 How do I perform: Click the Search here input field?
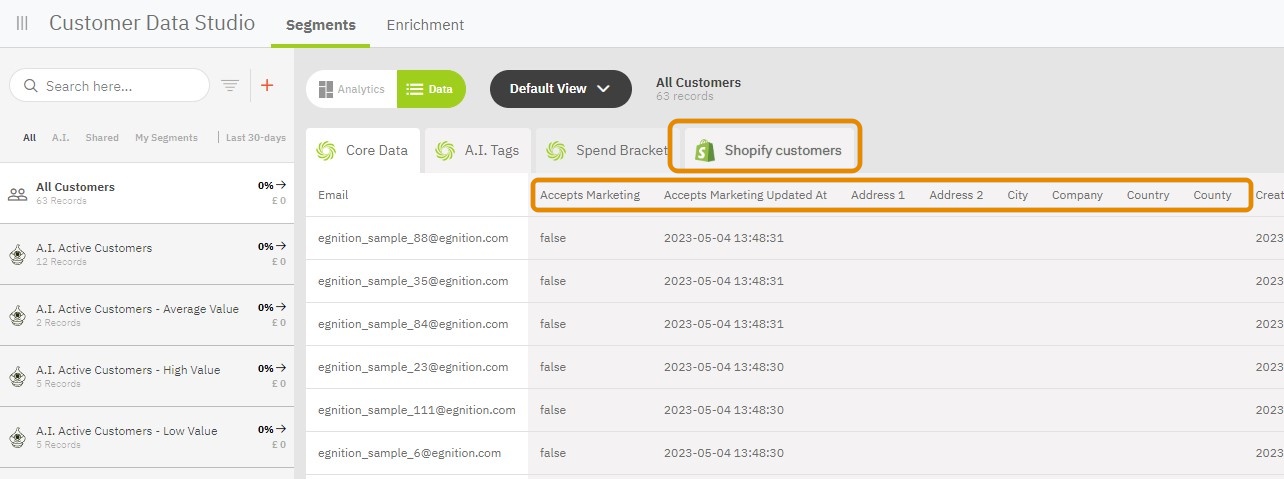[110, 86]
